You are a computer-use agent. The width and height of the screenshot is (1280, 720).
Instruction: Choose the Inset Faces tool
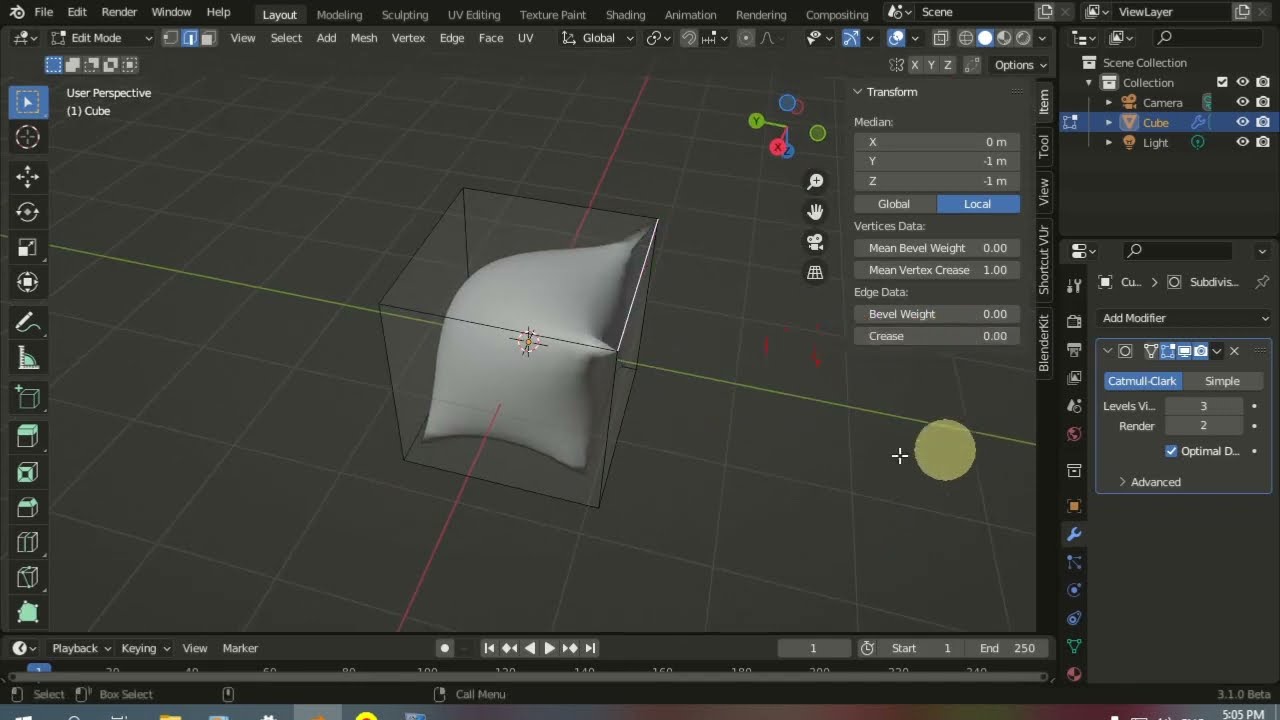coord(28,472)
